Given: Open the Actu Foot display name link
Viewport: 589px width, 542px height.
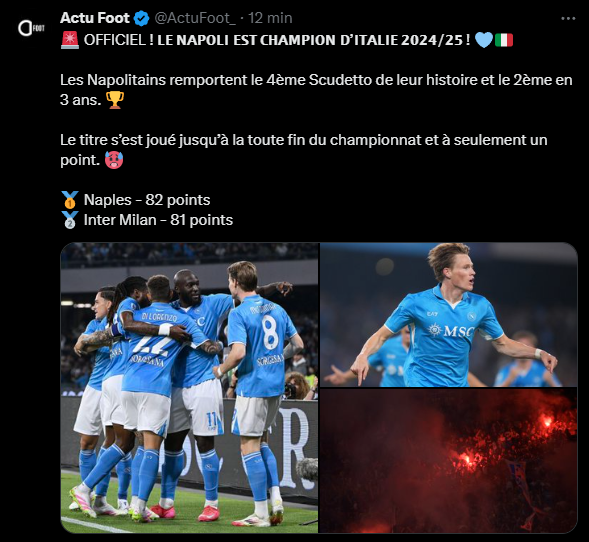Looking at the screenshot, I should (95, 18).
